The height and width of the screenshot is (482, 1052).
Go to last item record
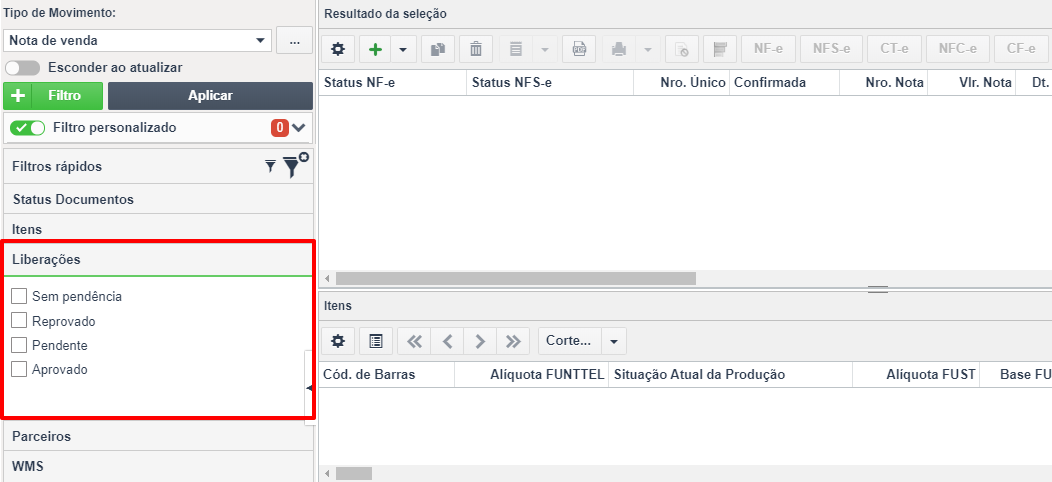(513, 341)
